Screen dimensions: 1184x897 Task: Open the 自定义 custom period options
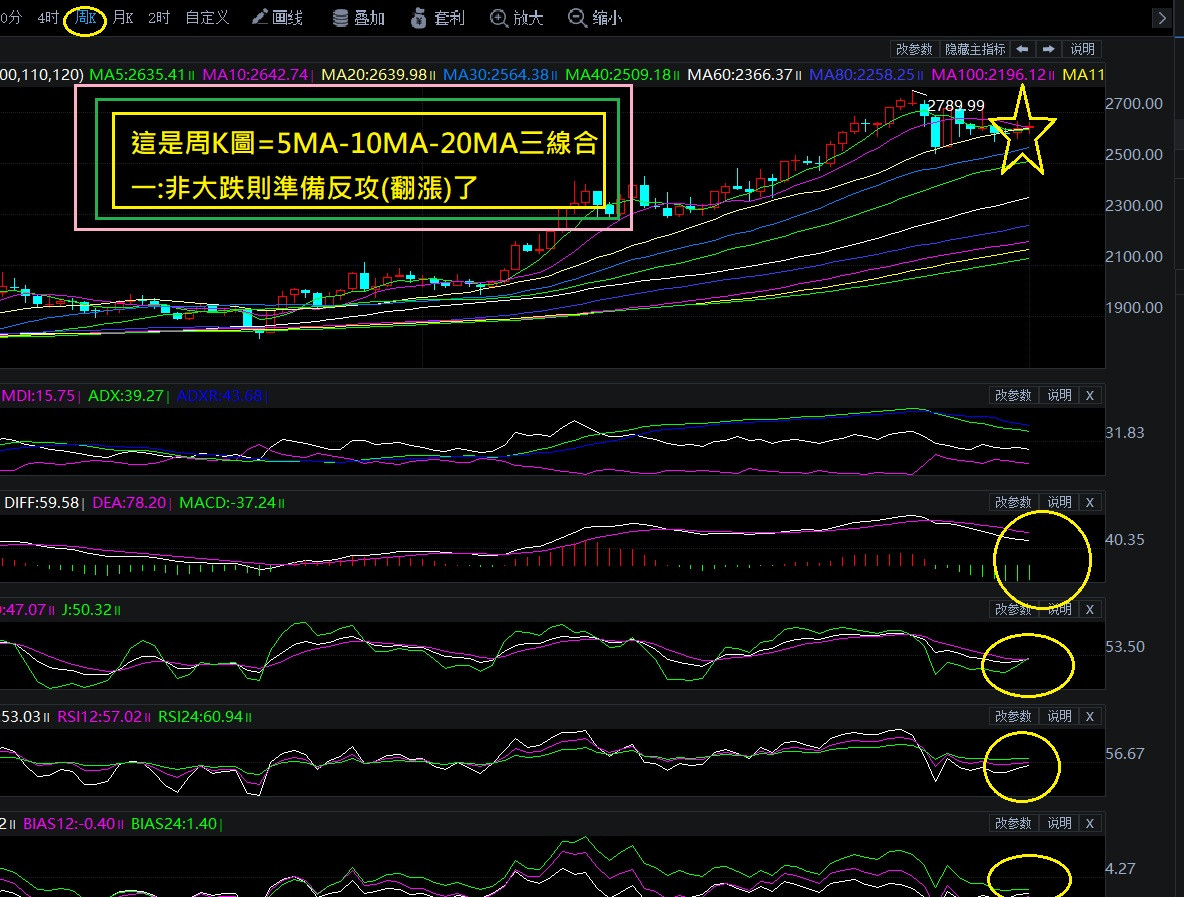click(x=207, y=17)
